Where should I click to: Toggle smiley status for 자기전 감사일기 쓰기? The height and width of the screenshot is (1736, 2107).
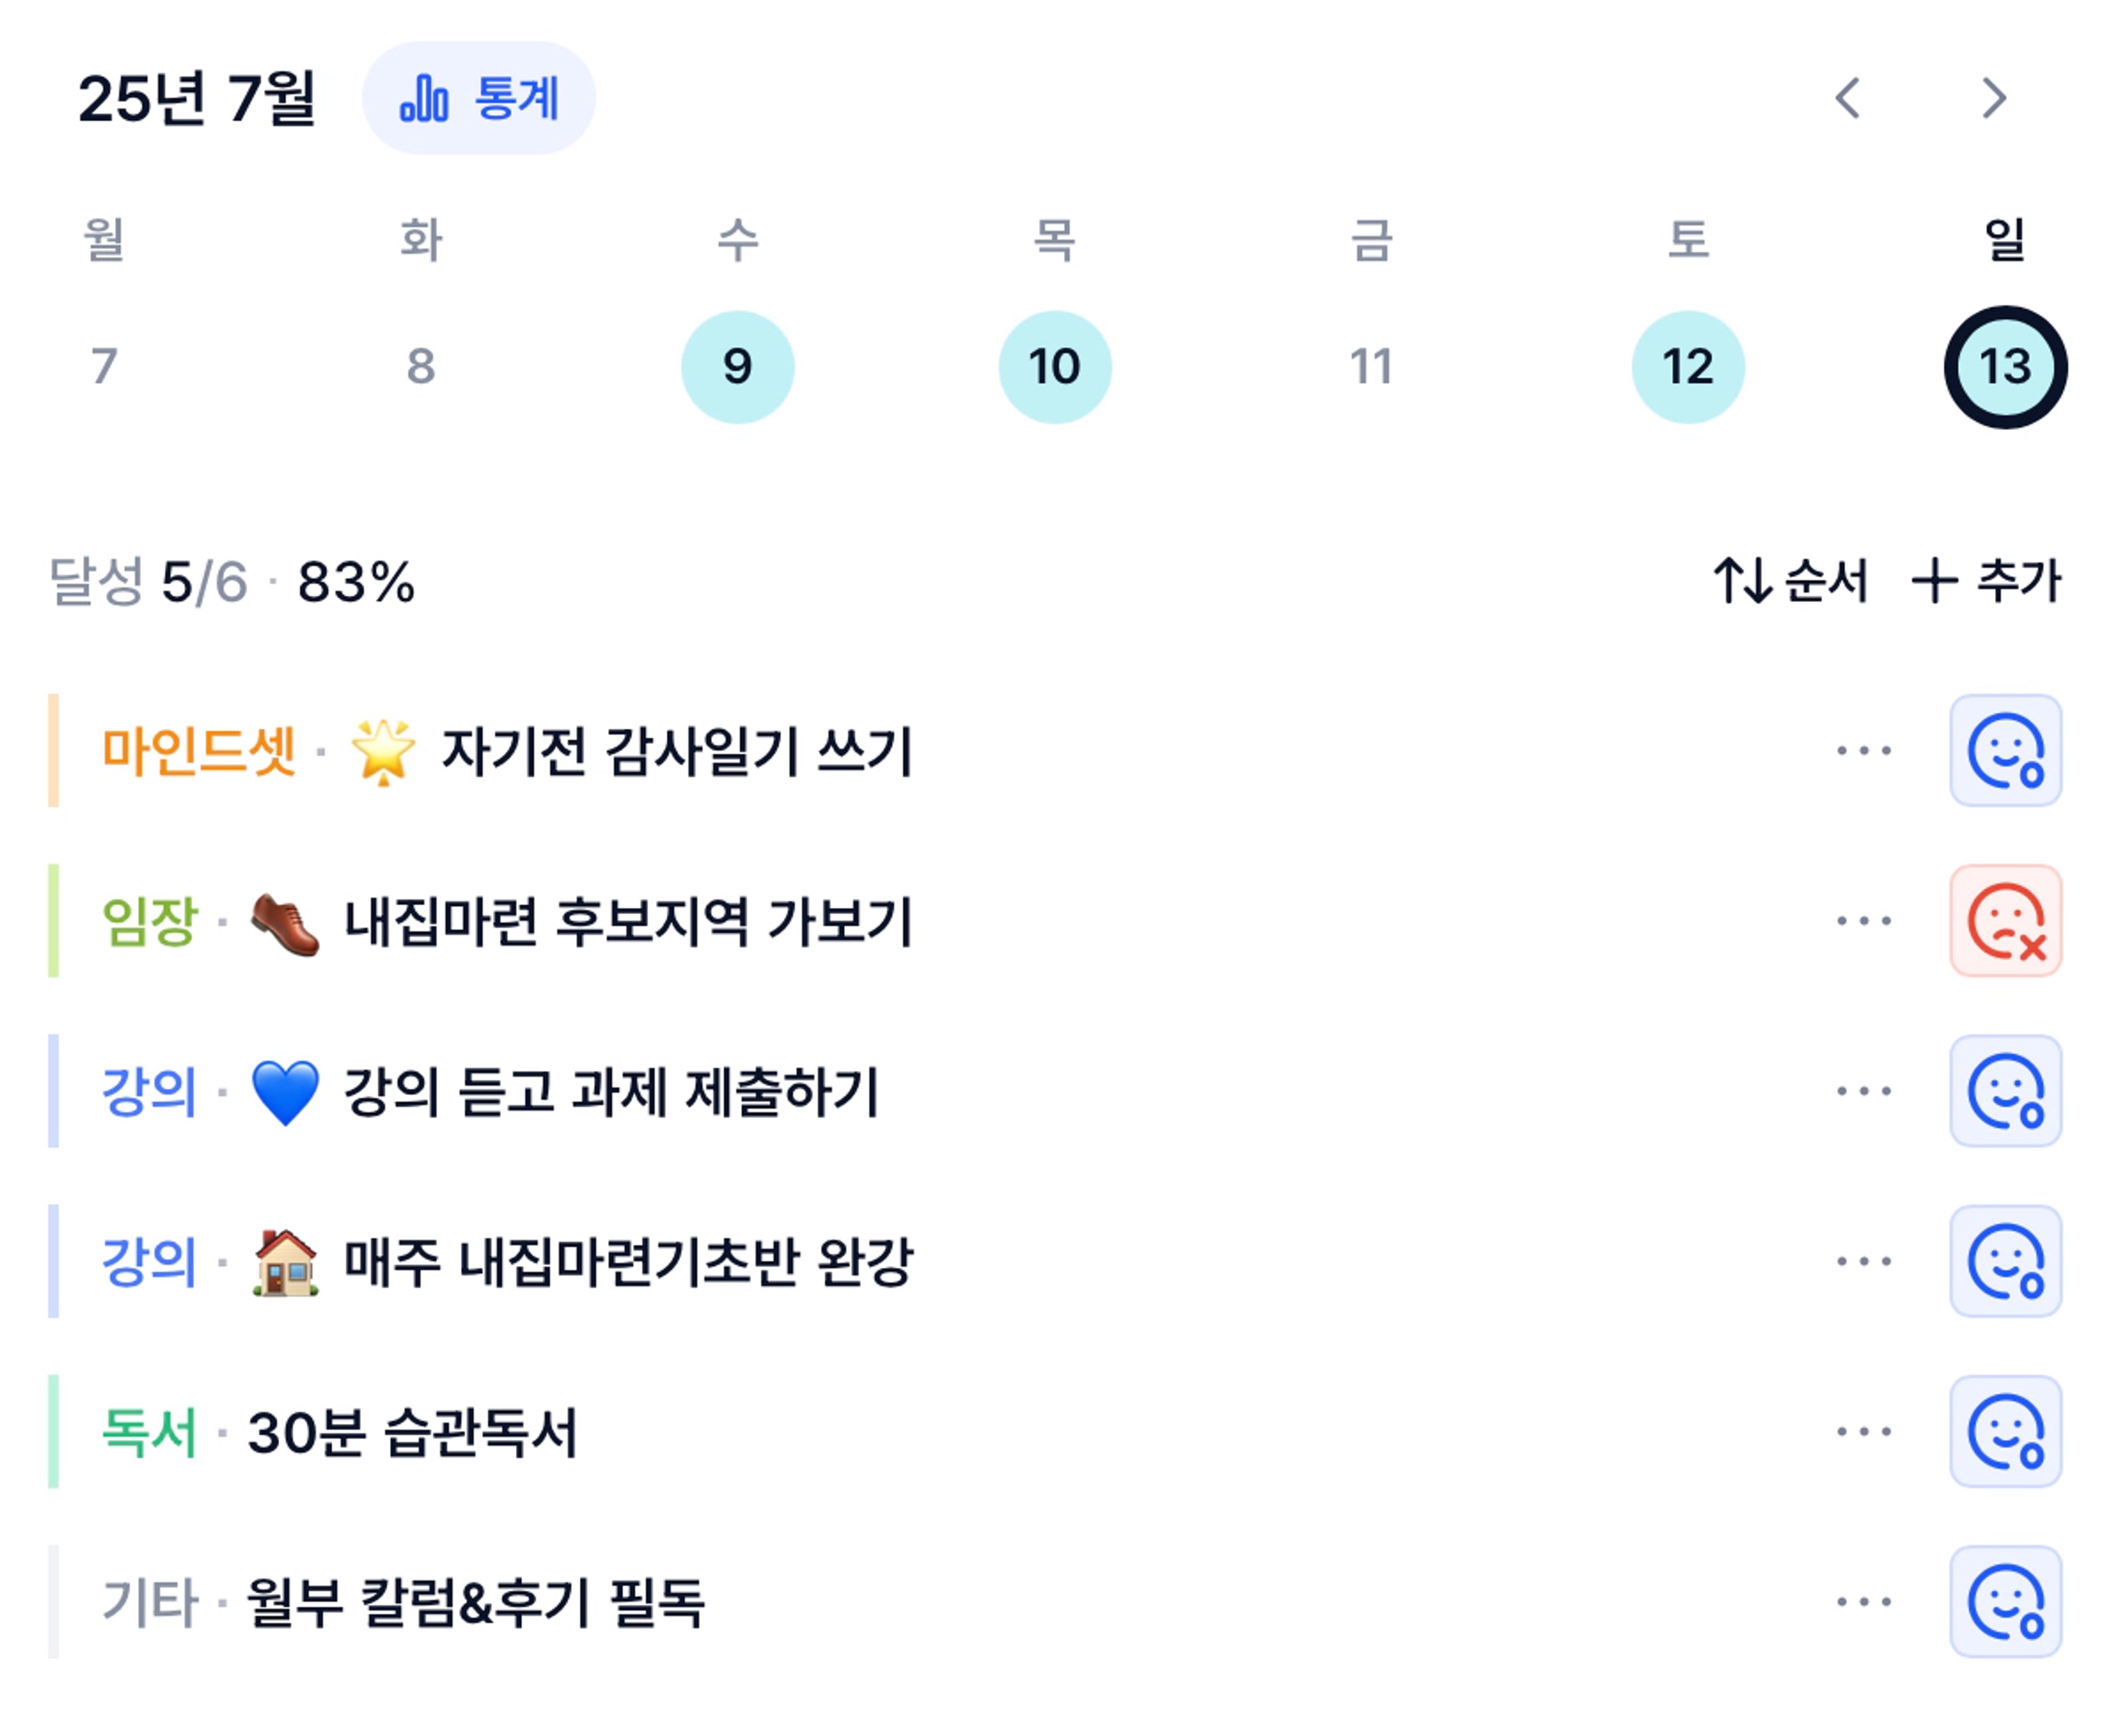coord(2005,750)
